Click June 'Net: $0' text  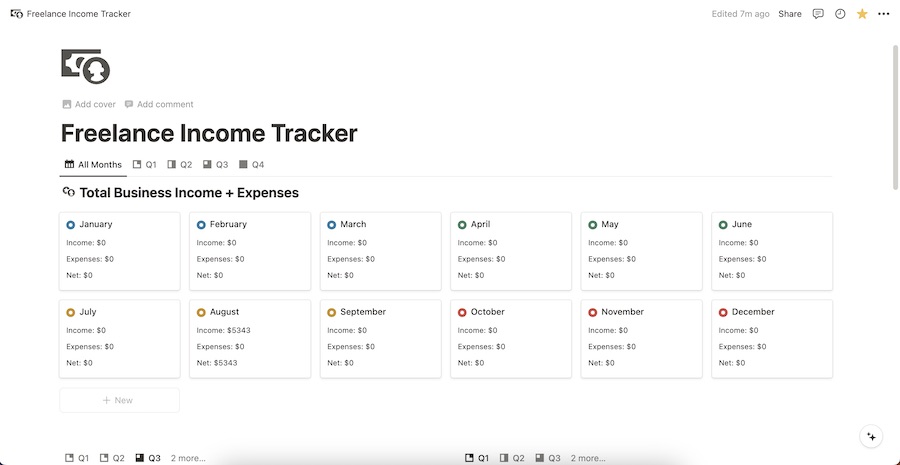click(x=732, y=276)
